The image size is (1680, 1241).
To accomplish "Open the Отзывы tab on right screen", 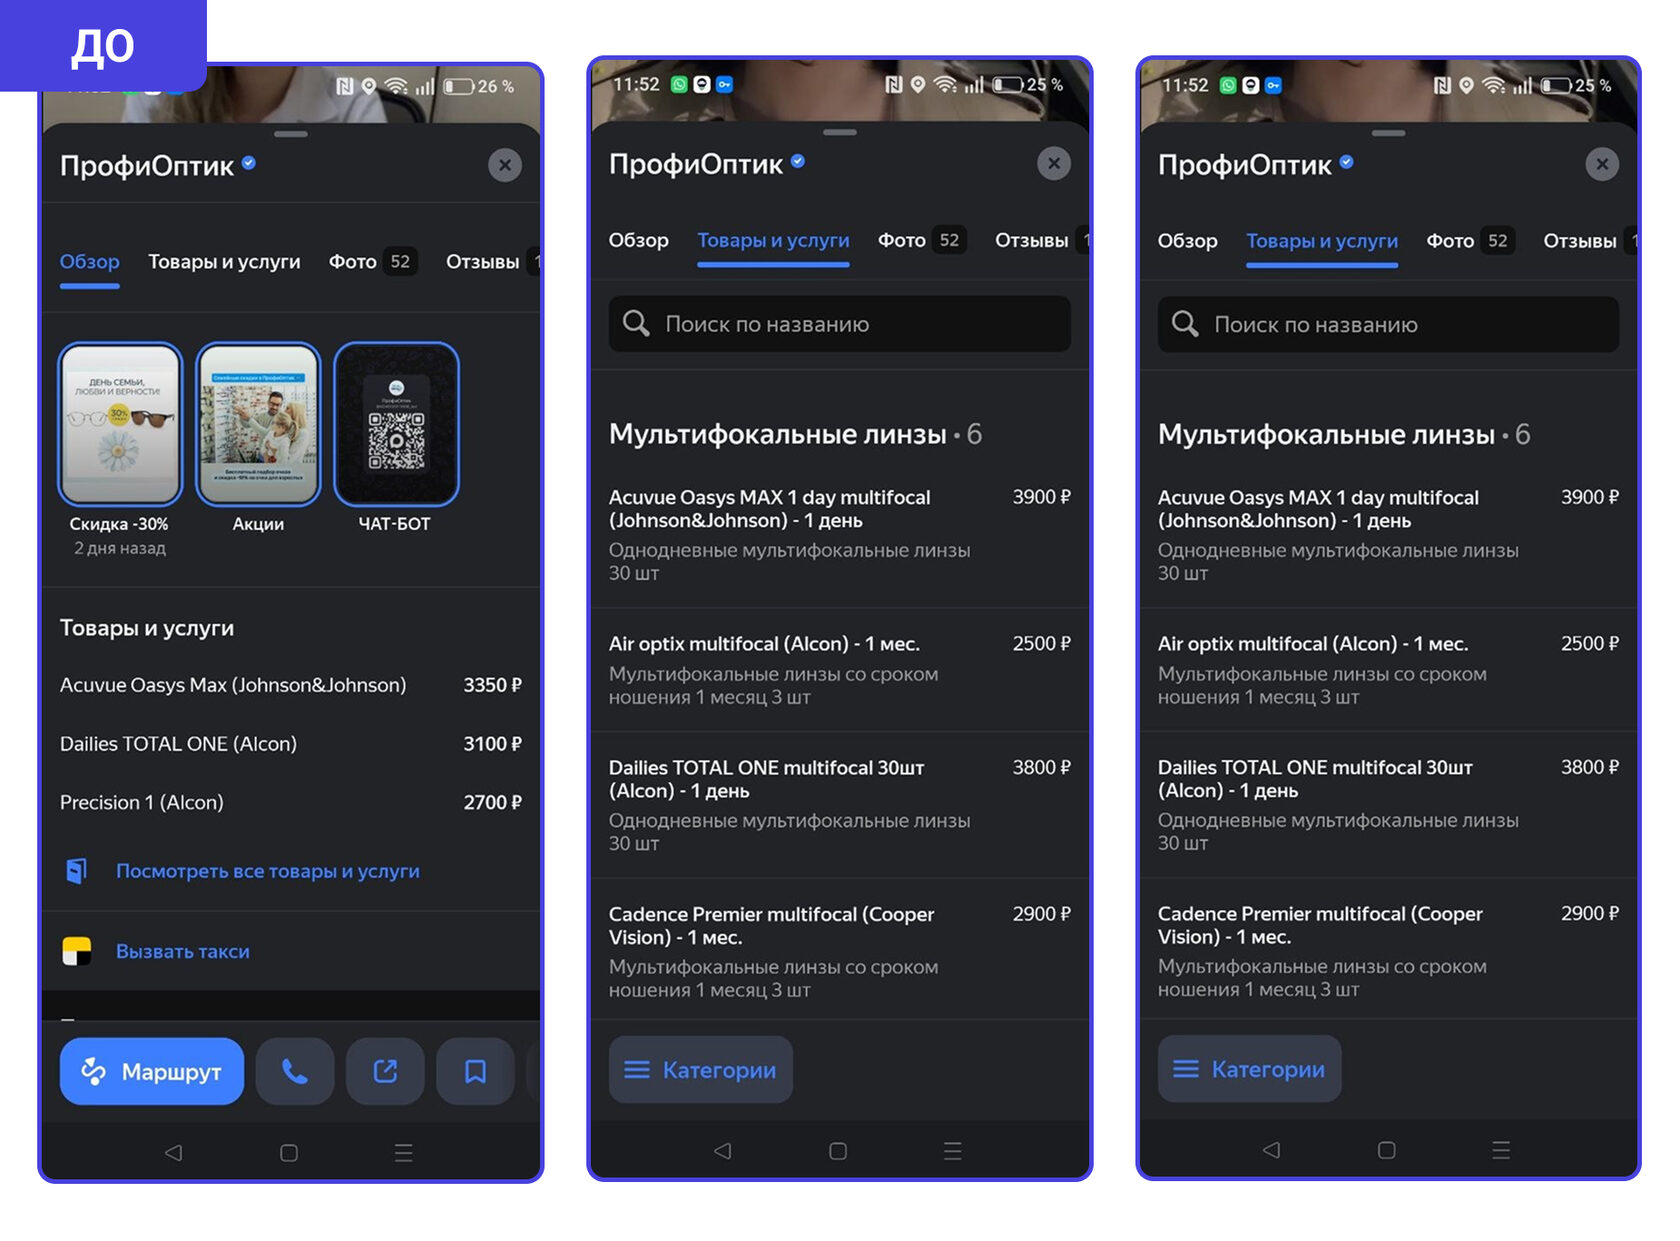I will pos(1580,241).
